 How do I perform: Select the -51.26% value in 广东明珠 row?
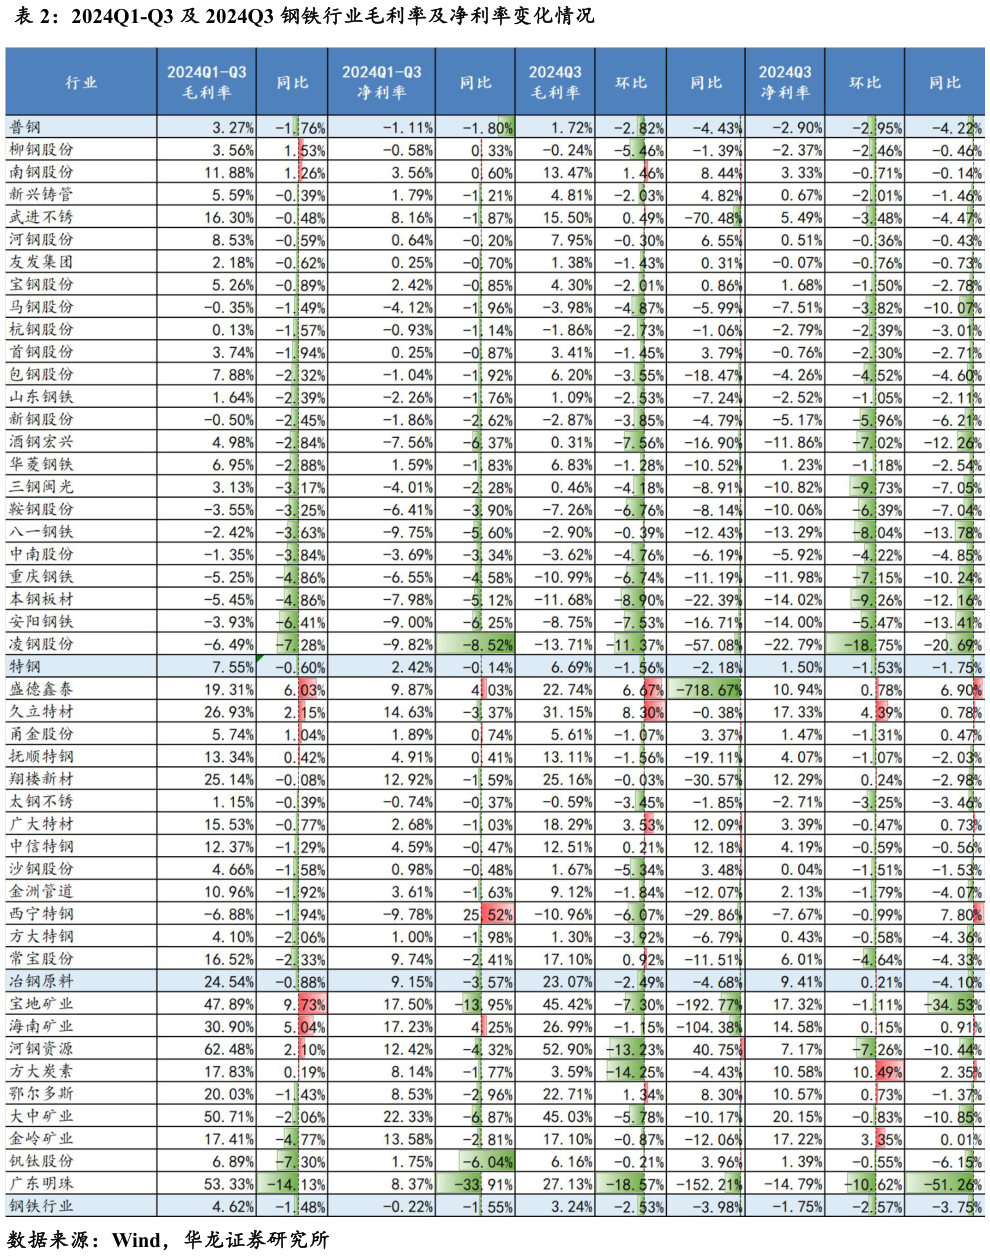tap(944, 1184)
